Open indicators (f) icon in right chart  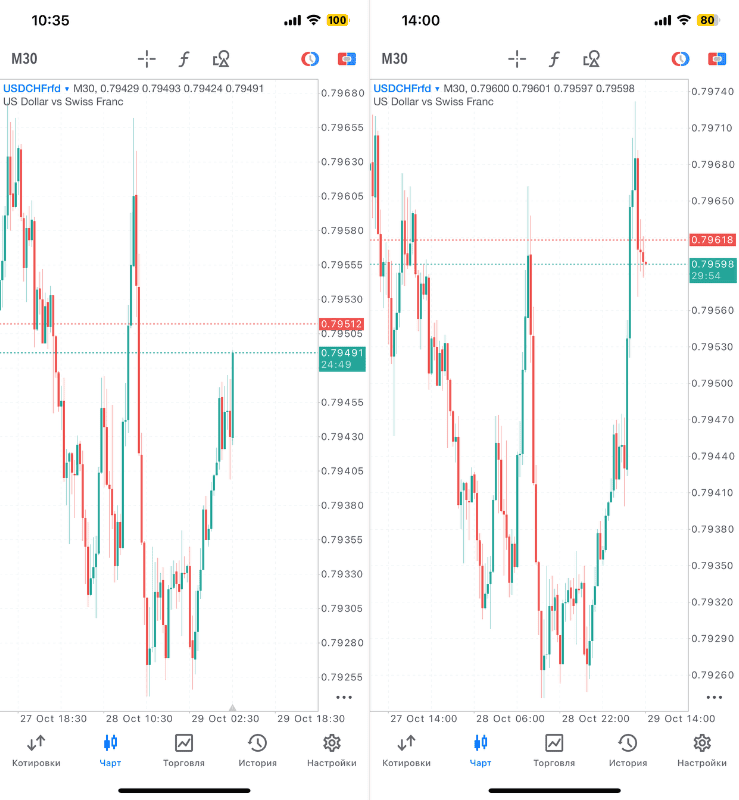click(554, 59)
